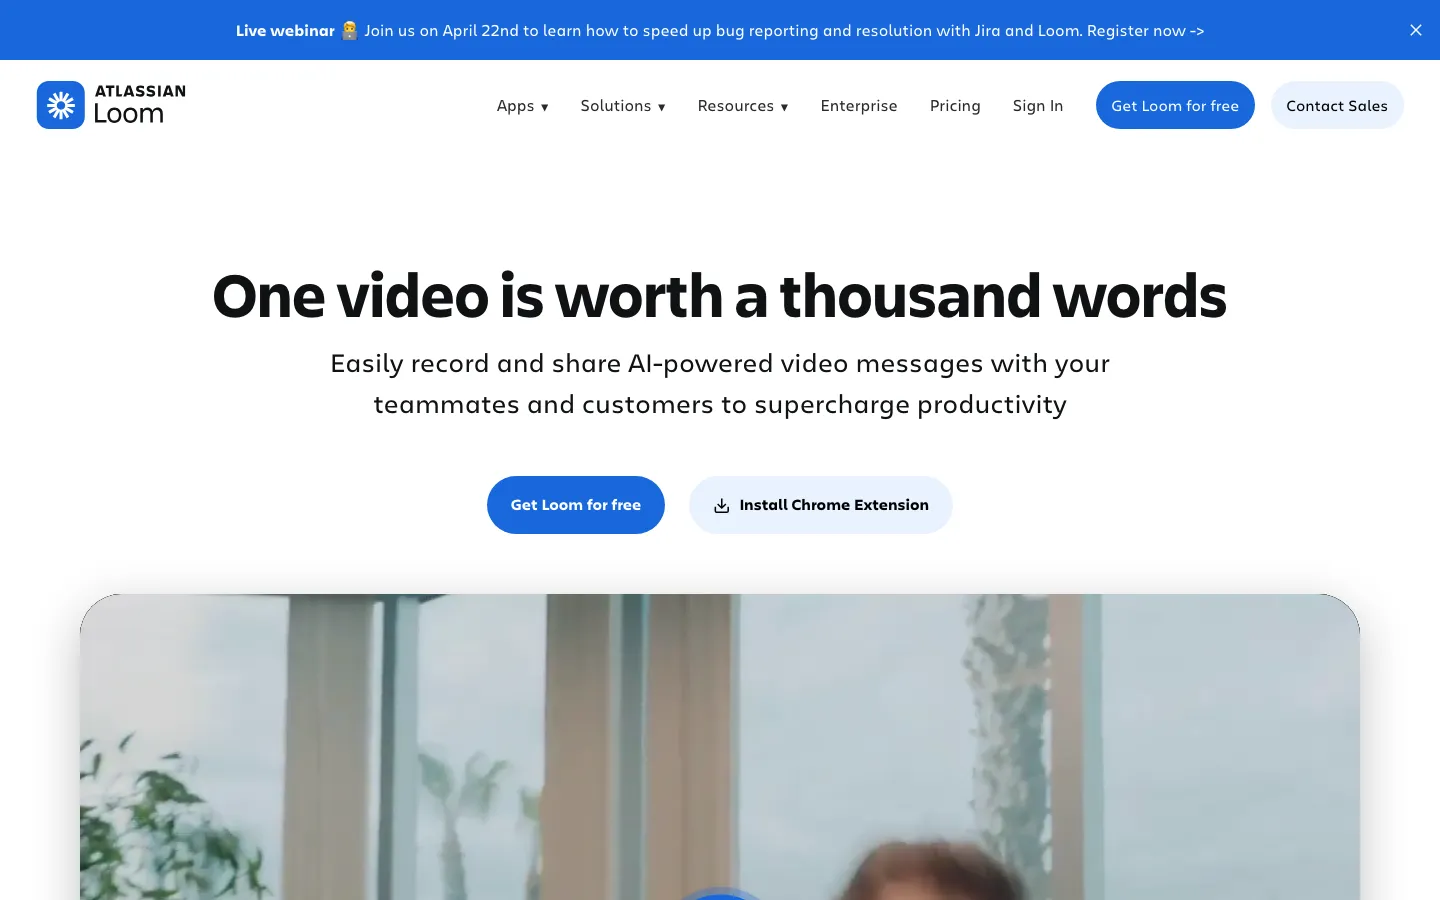The height and width of the screenshot is (900, 1440).
Task: Dismiss the webinar banner with the X
Action: 1415,30
